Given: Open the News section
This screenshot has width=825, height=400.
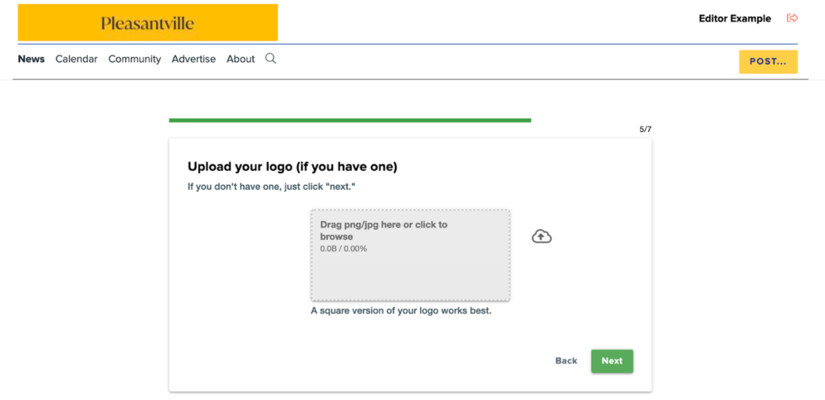Looking at the screenshot, I should [x=31, y=59].
